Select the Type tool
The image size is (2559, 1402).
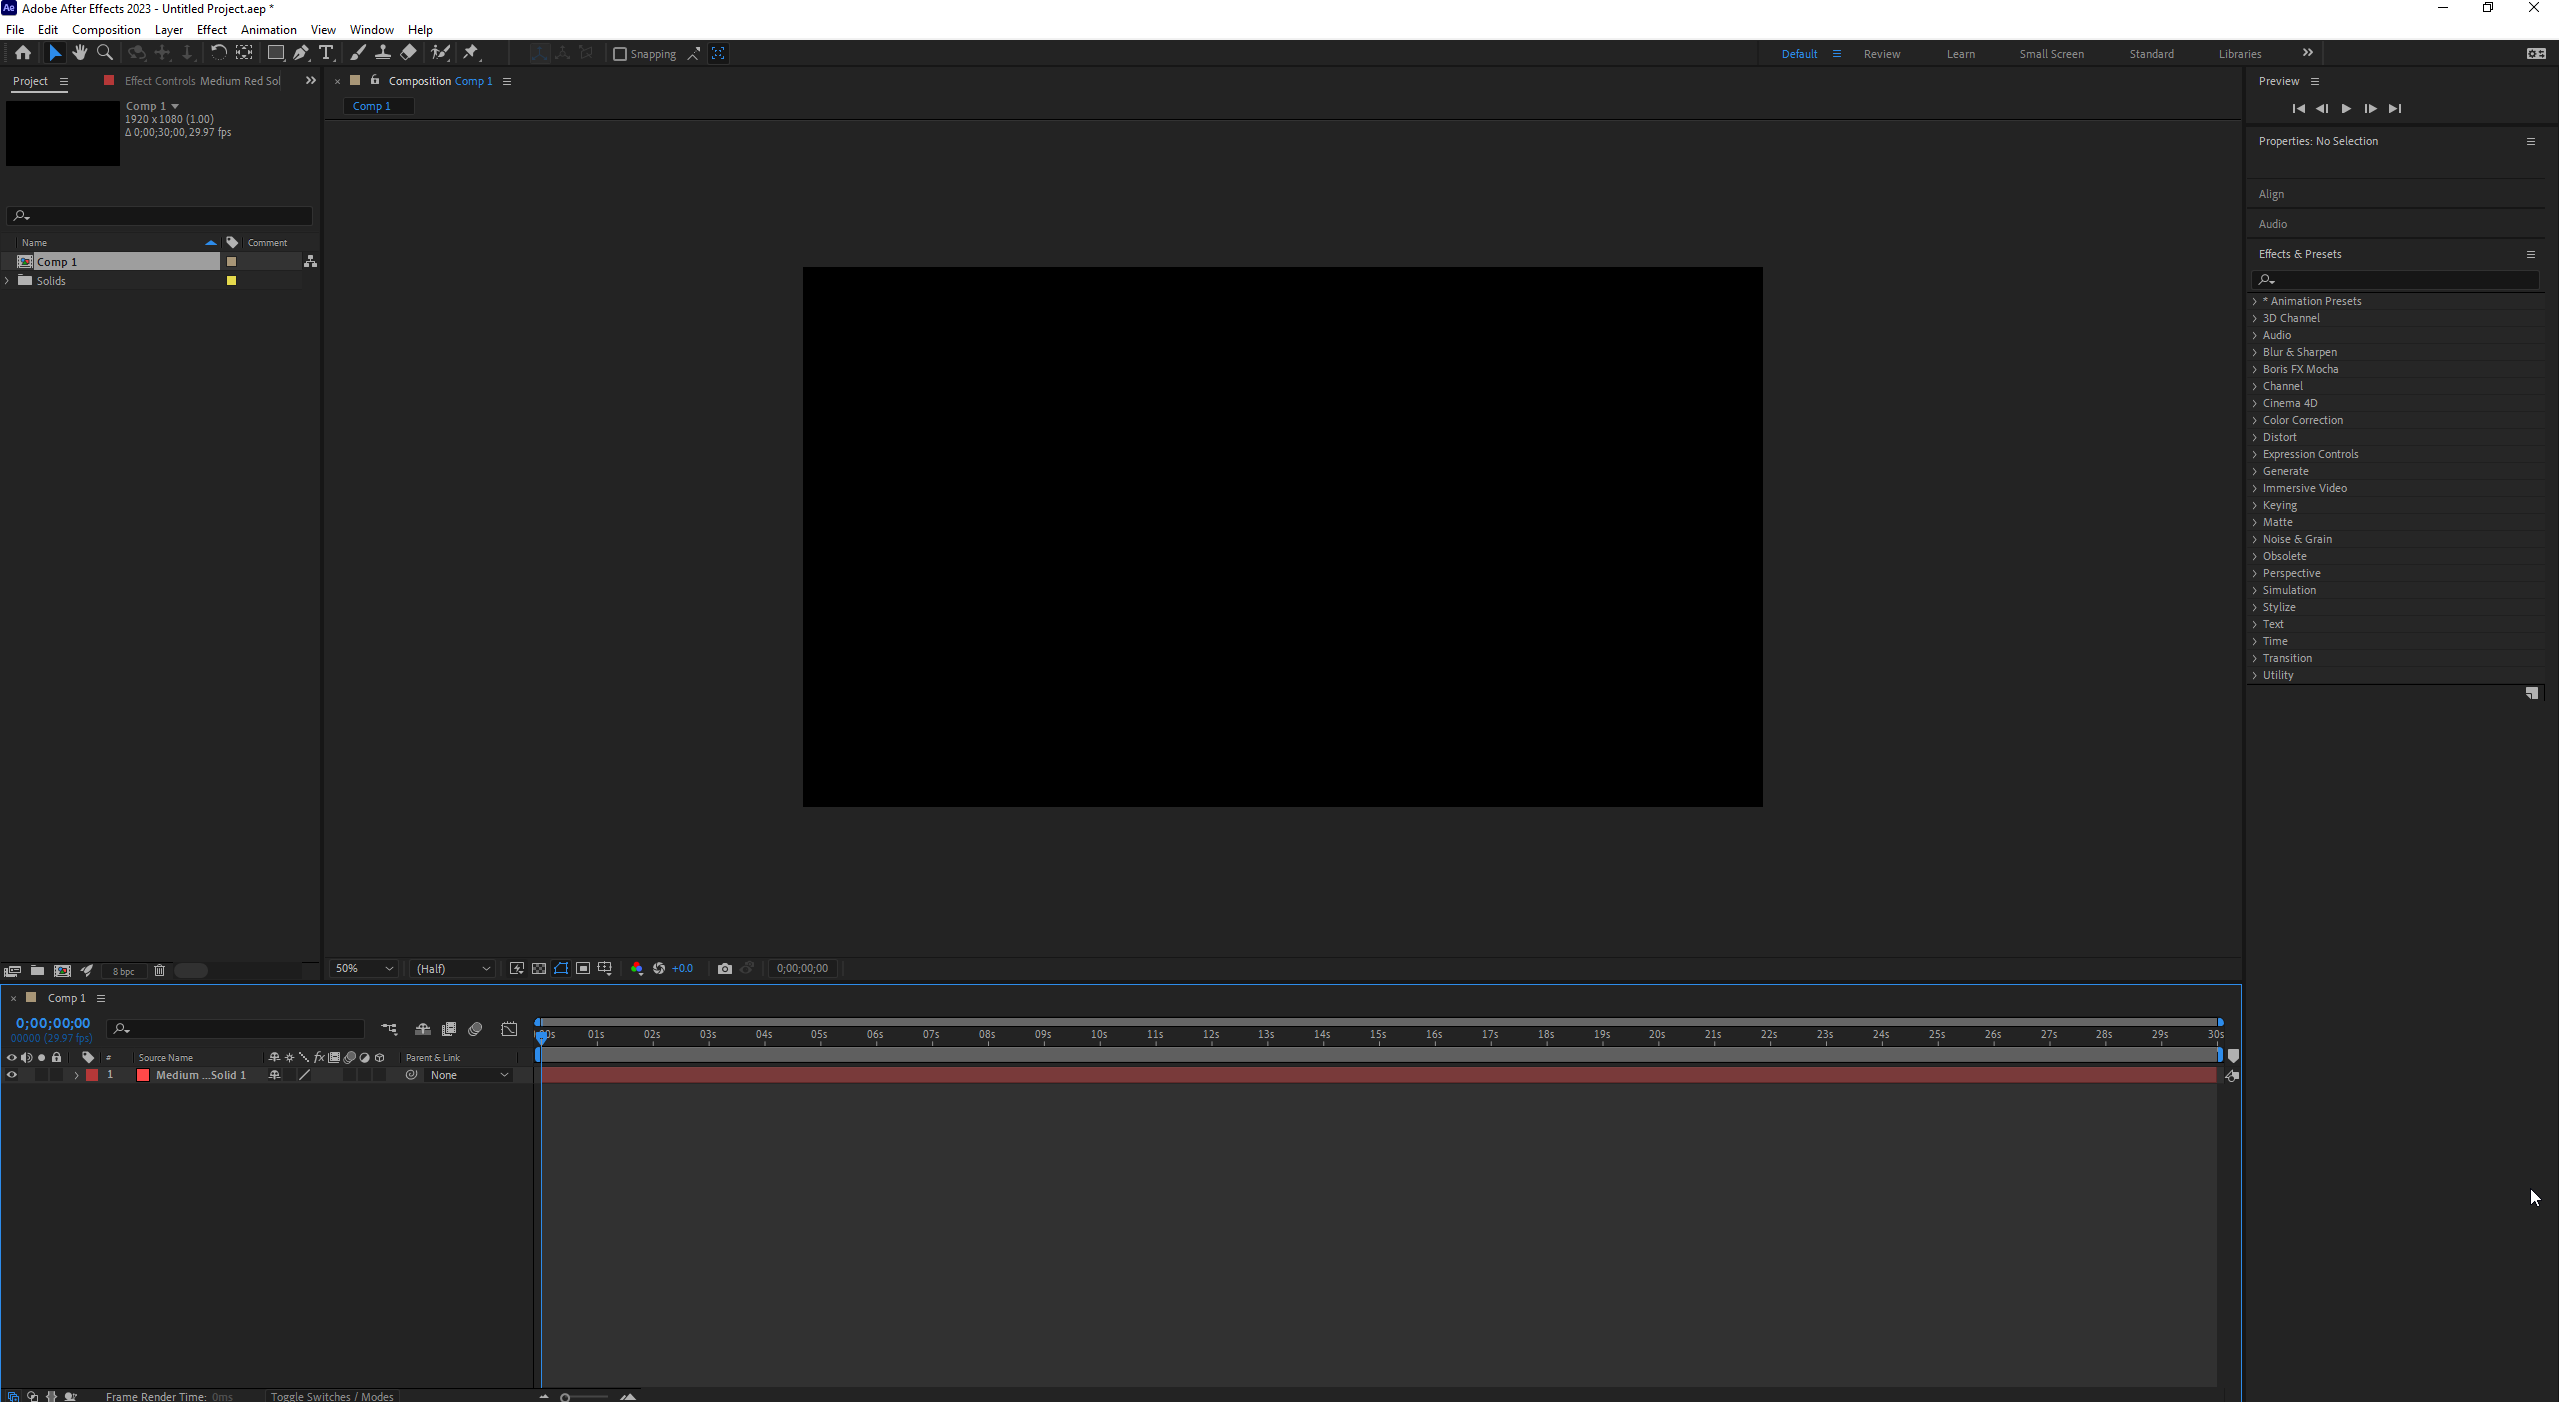coord(326,53)
